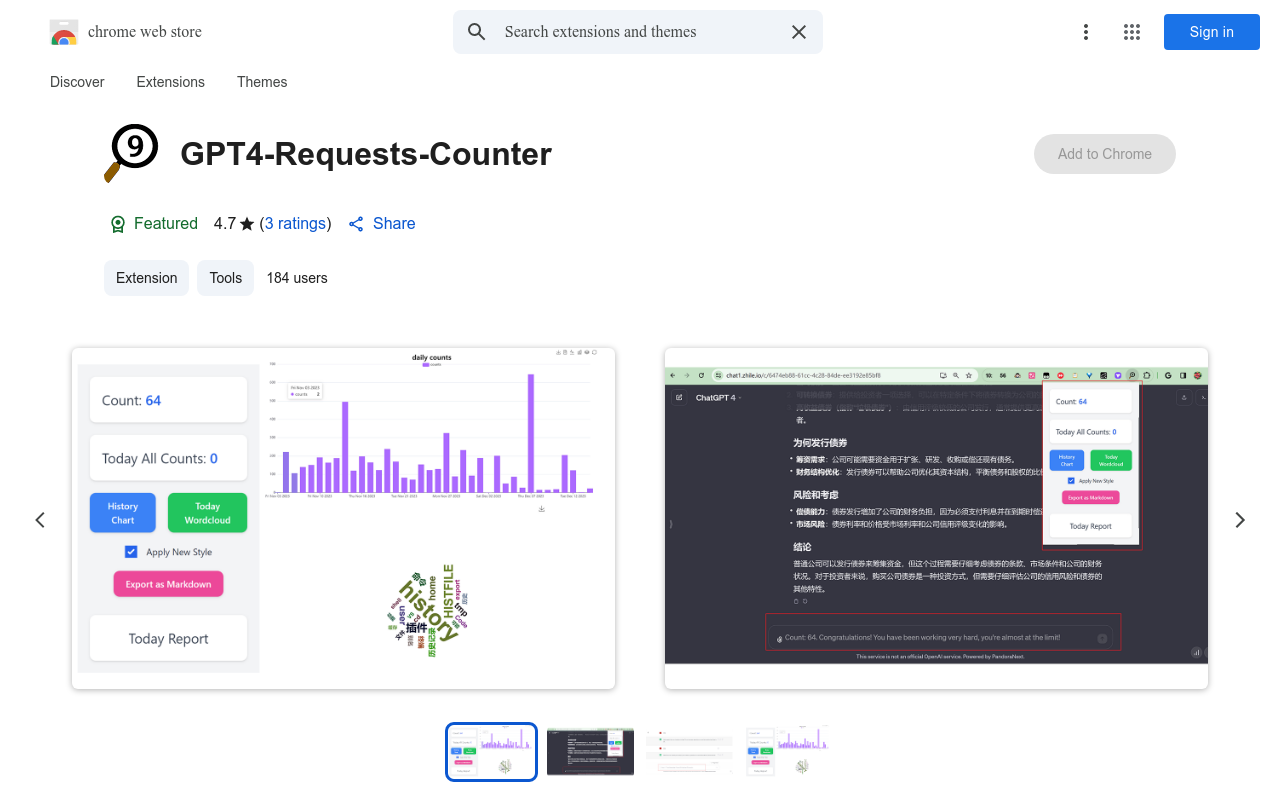Select the Tools category chip
The height and width of the screenshot is (800, 1280).
tap(226, 278)
